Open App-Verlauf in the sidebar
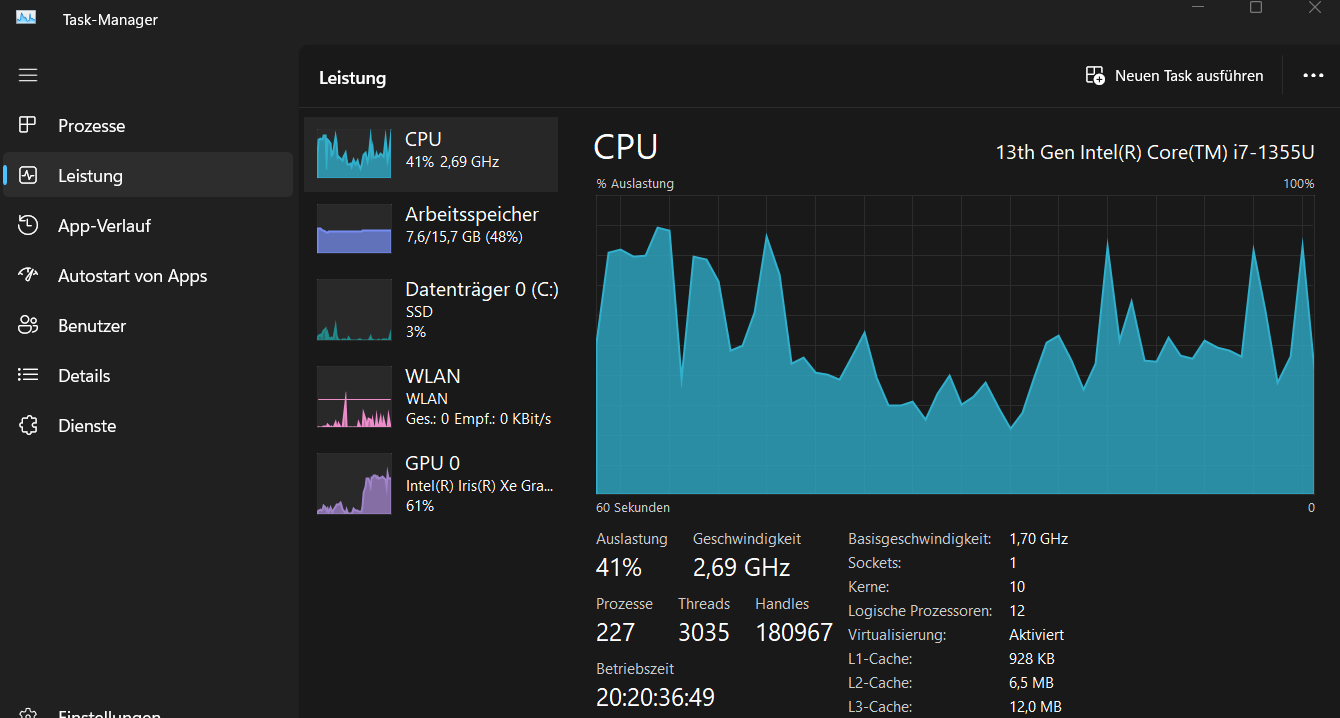 [x=148, y=226]
